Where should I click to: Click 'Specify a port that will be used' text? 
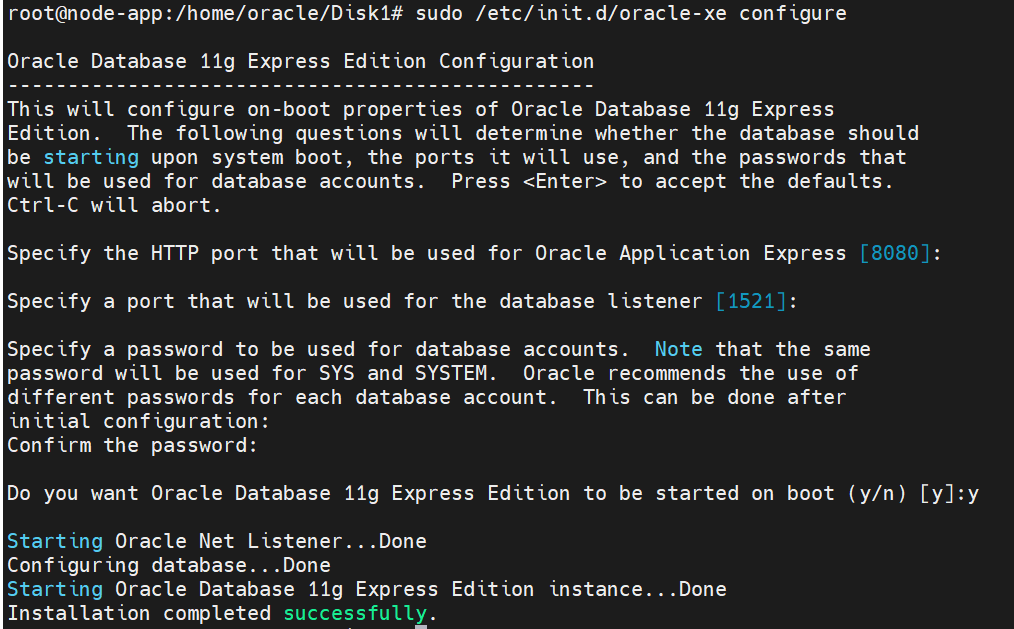tap(199, 301)
